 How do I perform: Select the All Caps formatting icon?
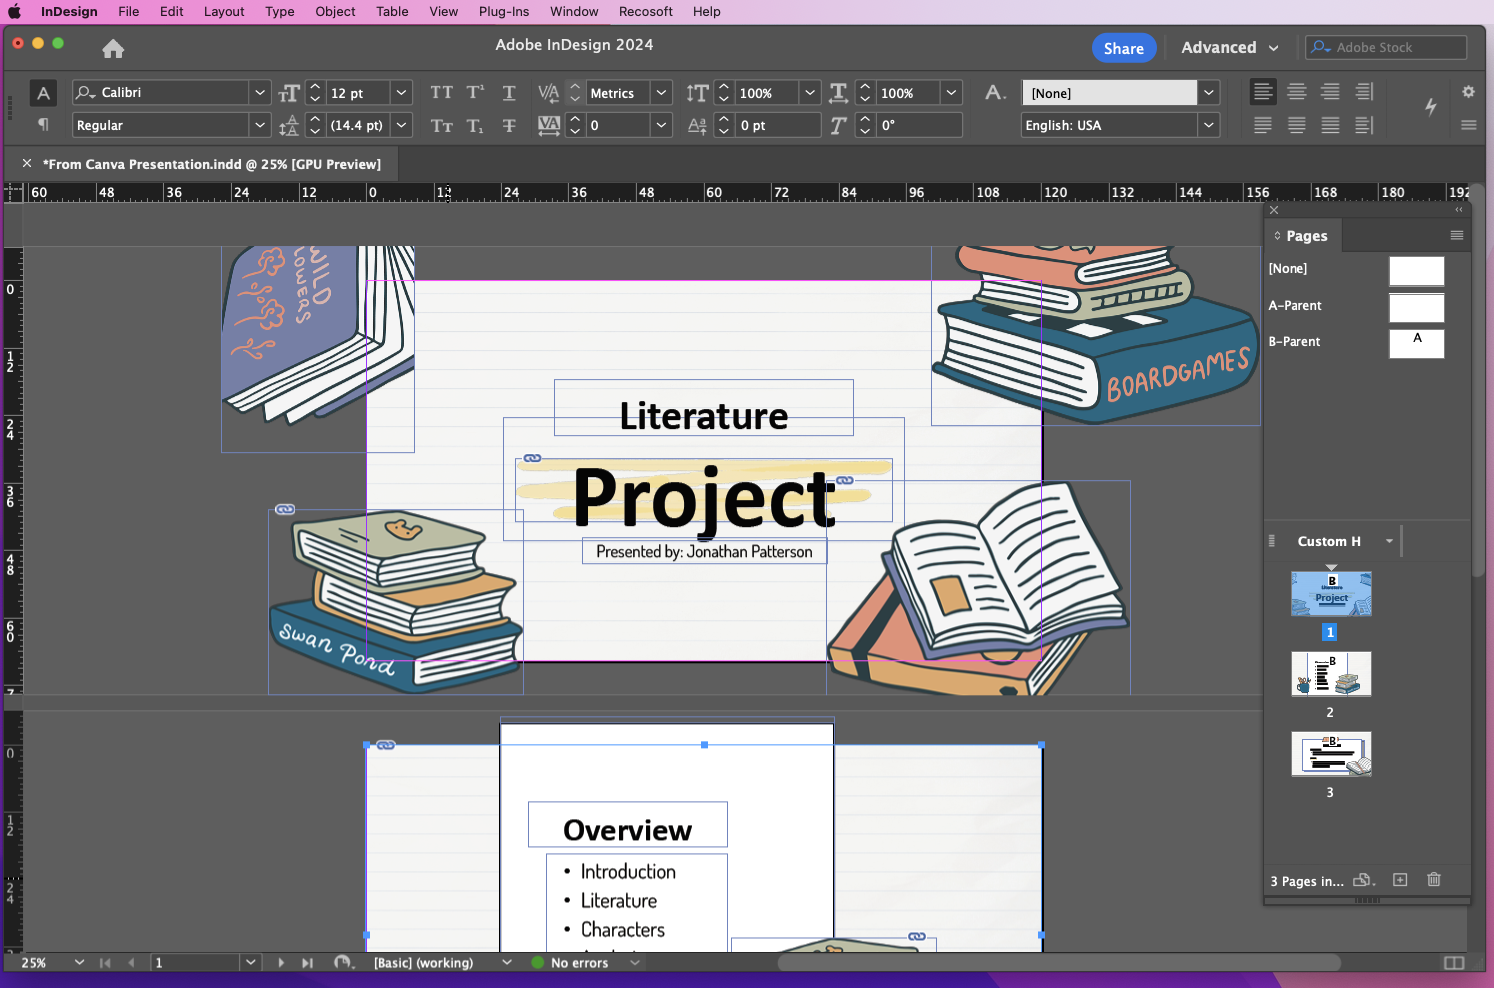[x=441, y=92]
